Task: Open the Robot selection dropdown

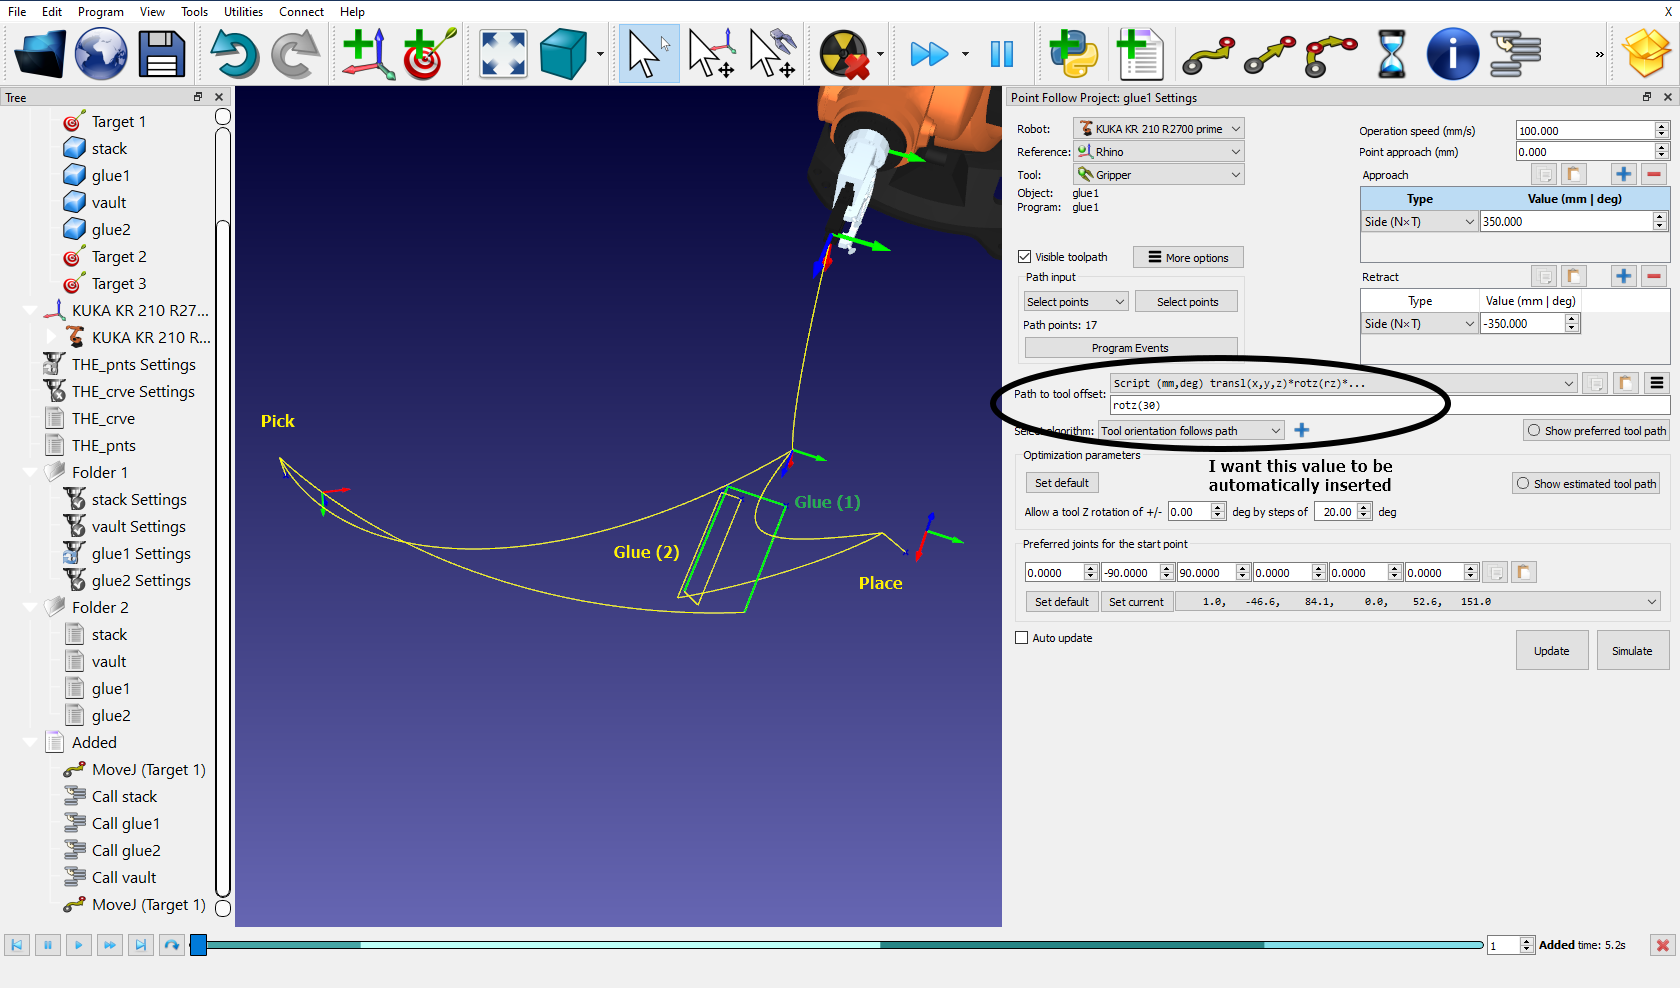Action: [x=1159, y=129]
